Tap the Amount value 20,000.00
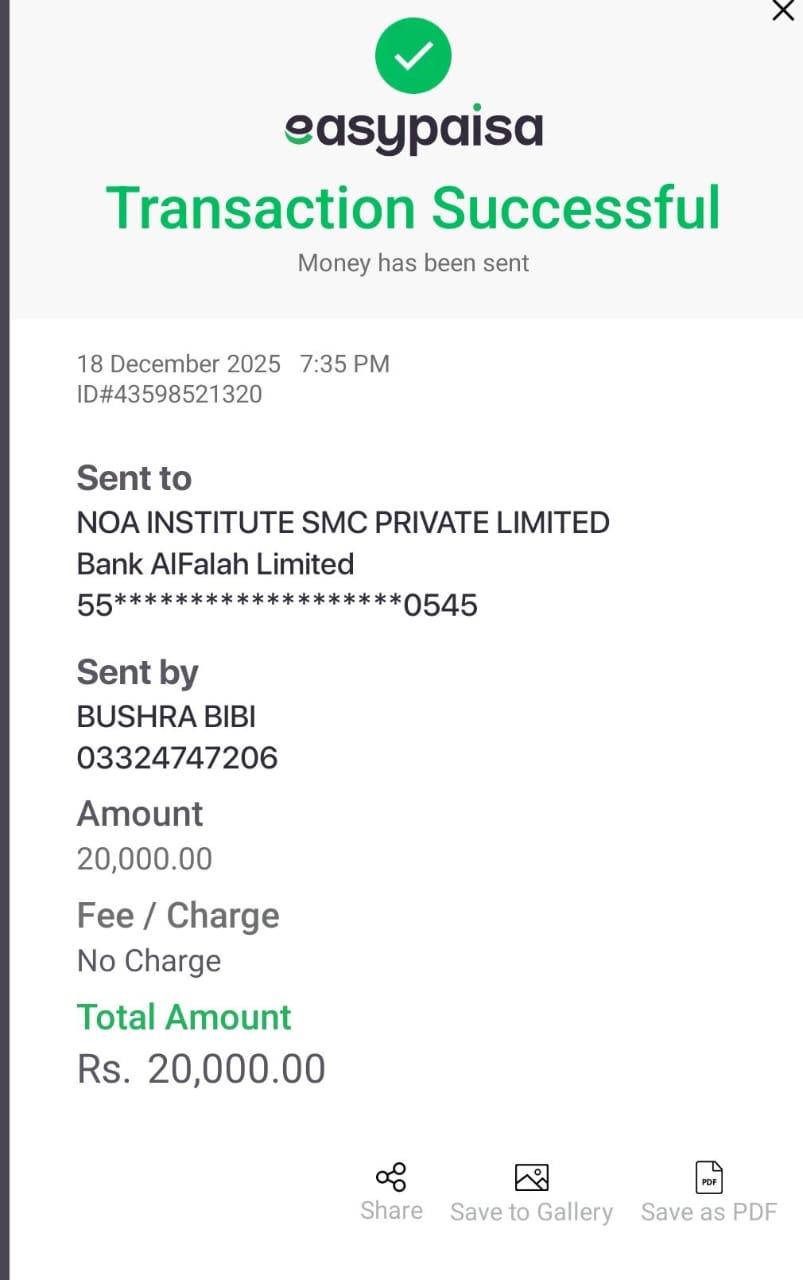The width and height of the screenshot is (803, 1280). point(145,859)
